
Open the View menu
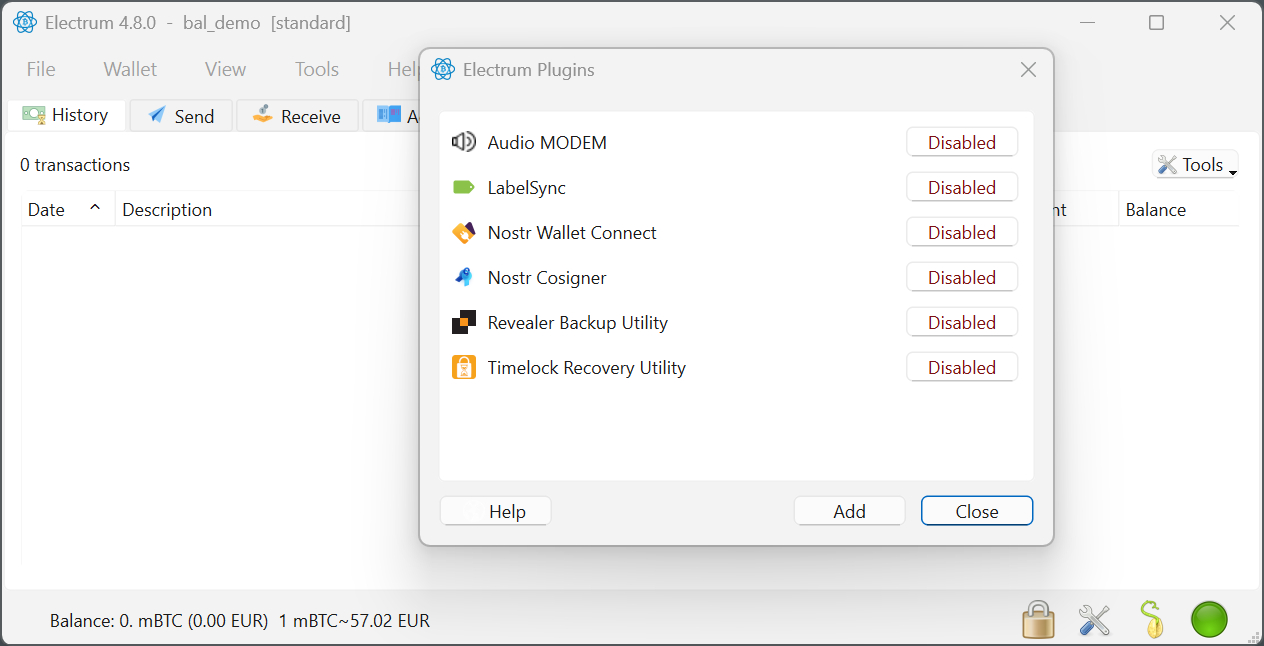click(225, 69)
